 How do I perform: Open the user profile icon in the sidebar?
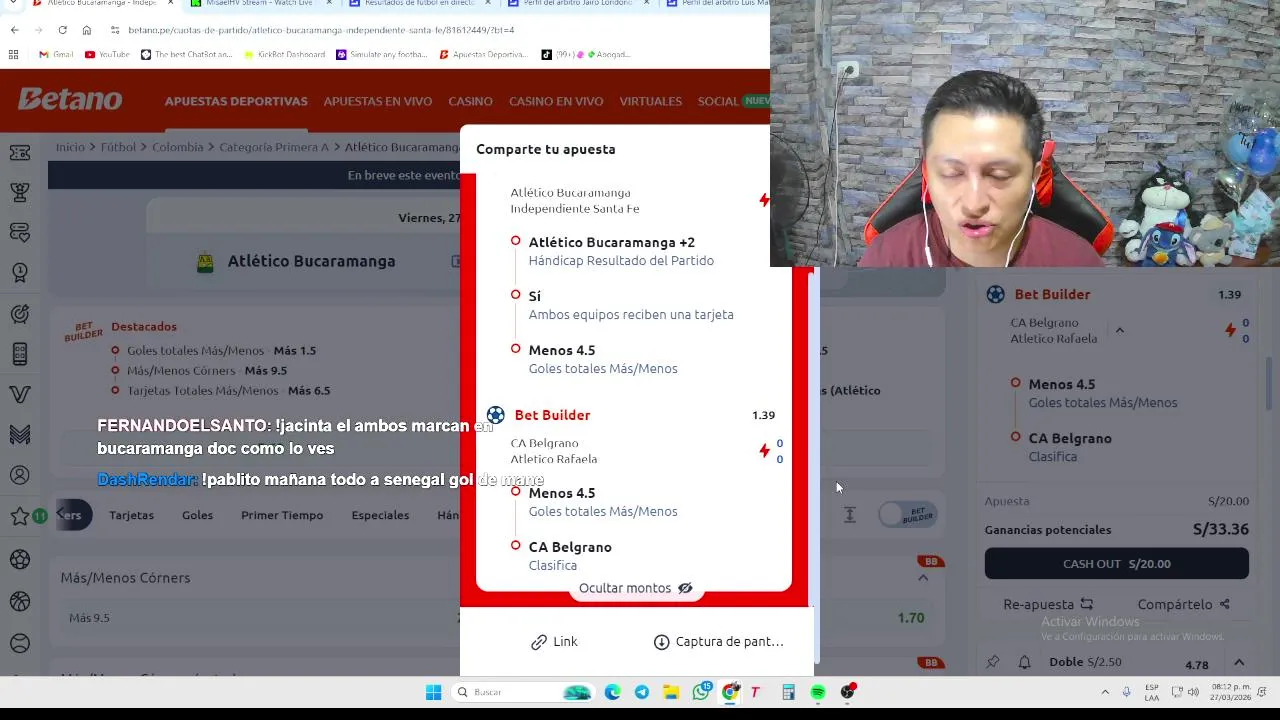click(x=19, y=475)
